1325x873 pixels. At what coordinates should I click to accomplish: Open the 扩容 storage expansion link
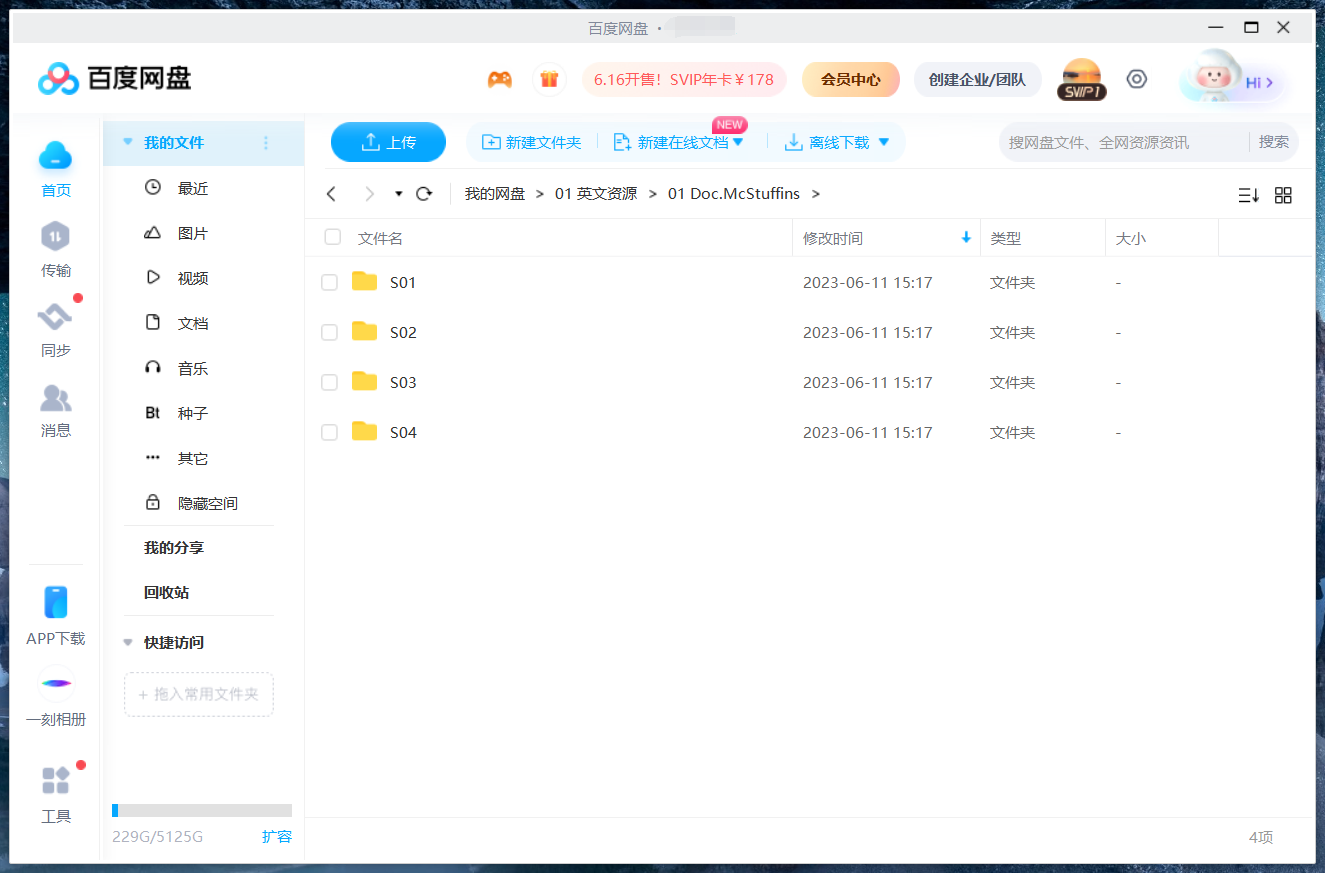click(x=277, y=837)
